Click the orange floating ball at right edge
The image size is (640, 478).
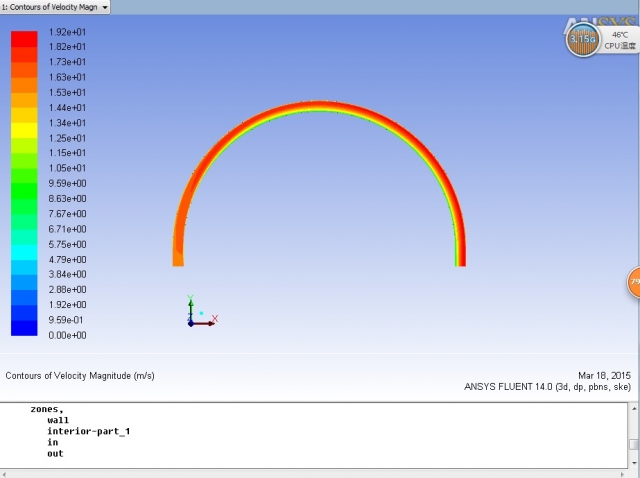pos(634,283)
